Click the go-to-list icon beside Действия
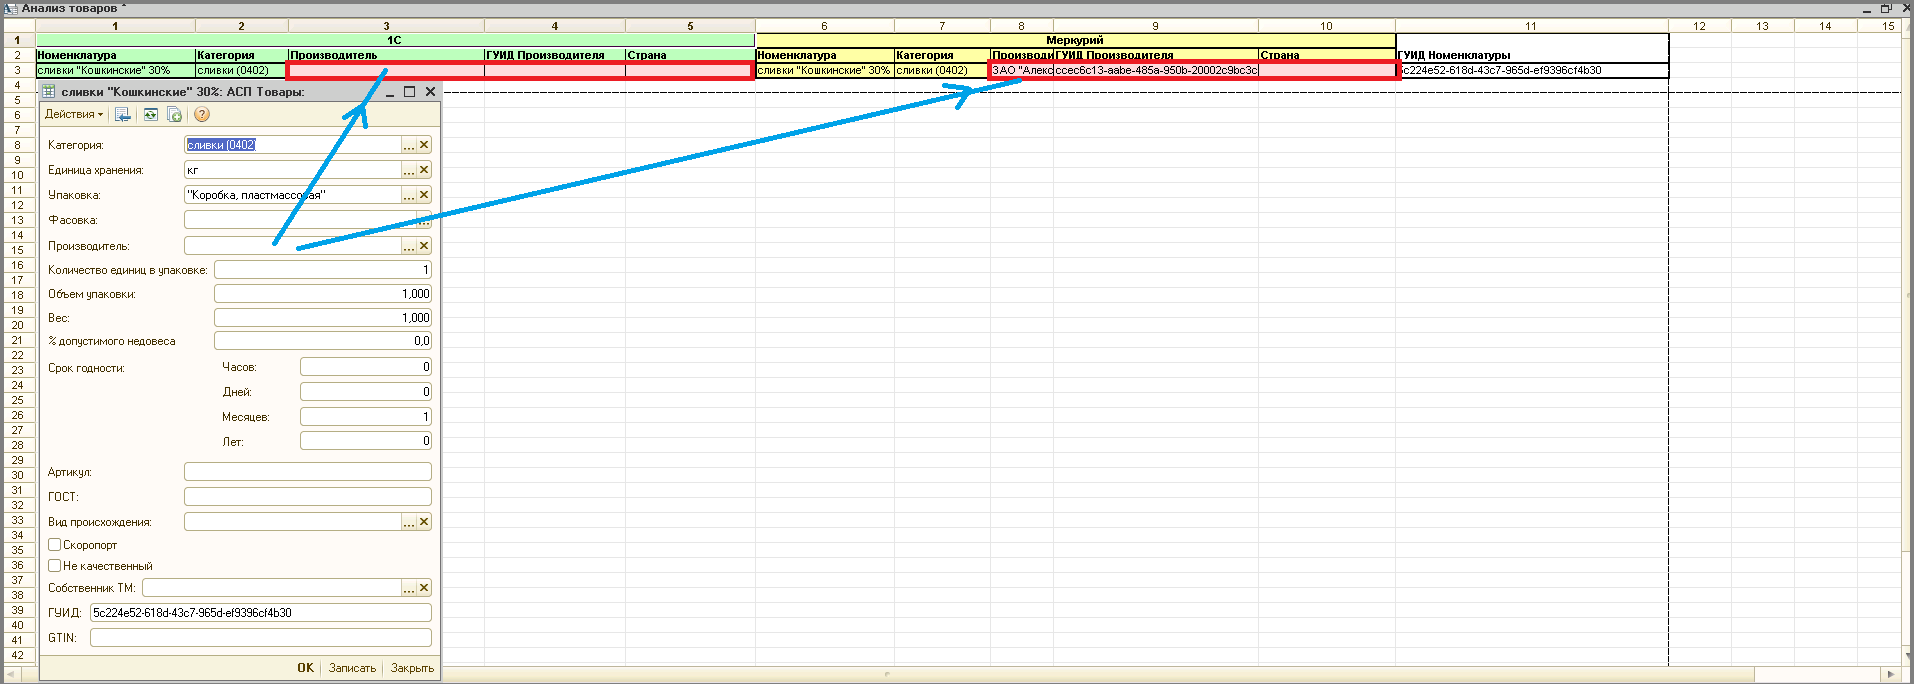 point(123,115)
